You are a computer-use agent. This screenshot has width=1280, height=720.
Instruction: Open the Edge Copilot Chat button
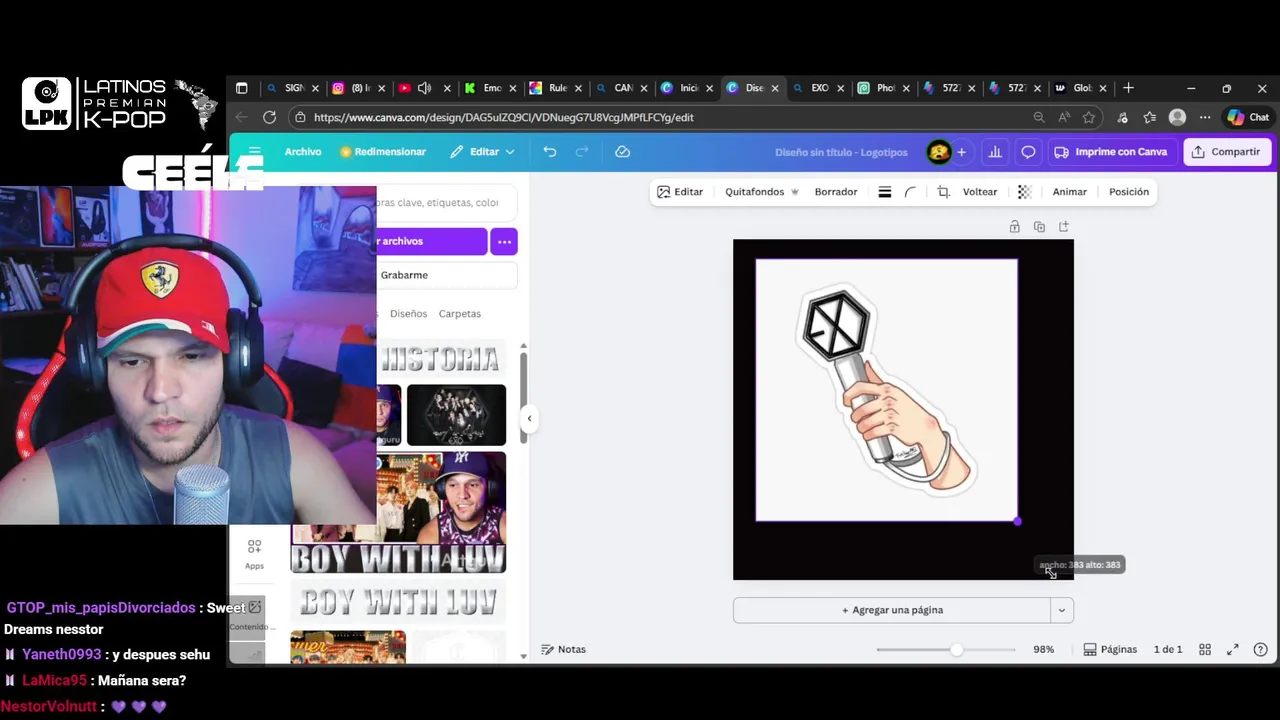pyautogui.click(x=1248, y=117)
